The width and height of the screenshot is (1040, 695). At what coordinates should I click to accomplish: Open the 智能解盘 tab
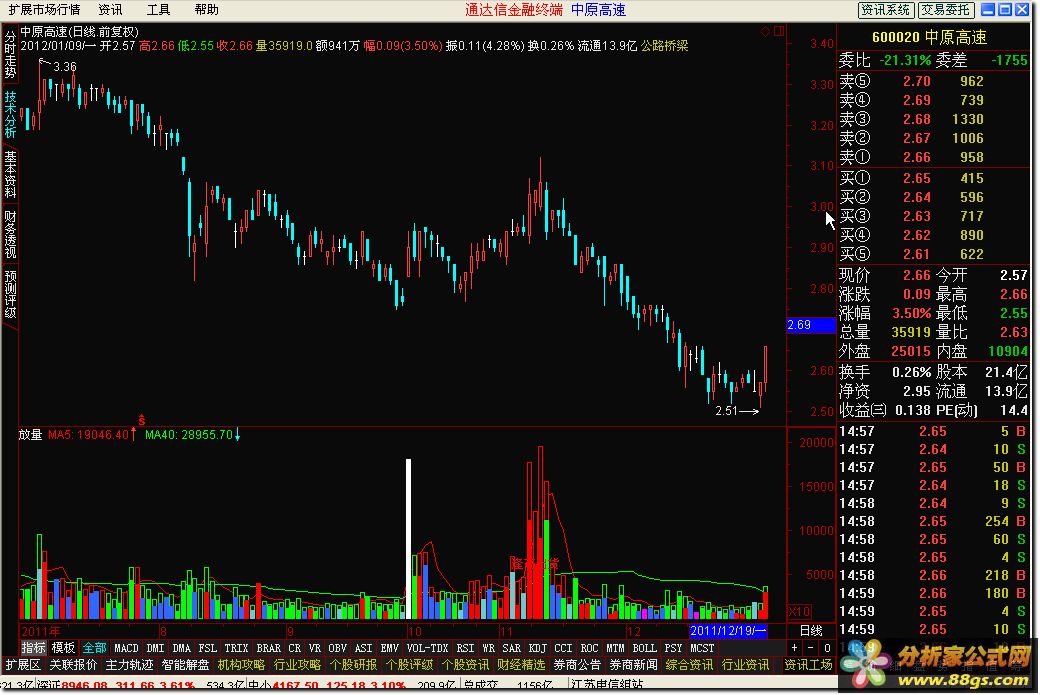pyautogui.click(x=185, y=664)
